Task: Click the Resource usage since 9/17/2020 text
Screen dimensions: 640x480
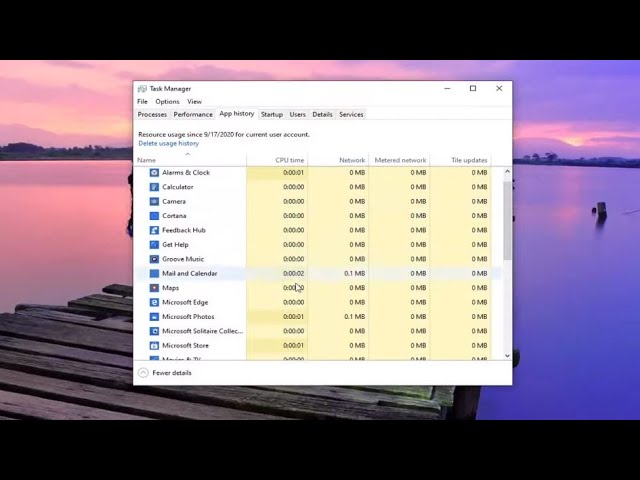Action: [x=224, y=135]
